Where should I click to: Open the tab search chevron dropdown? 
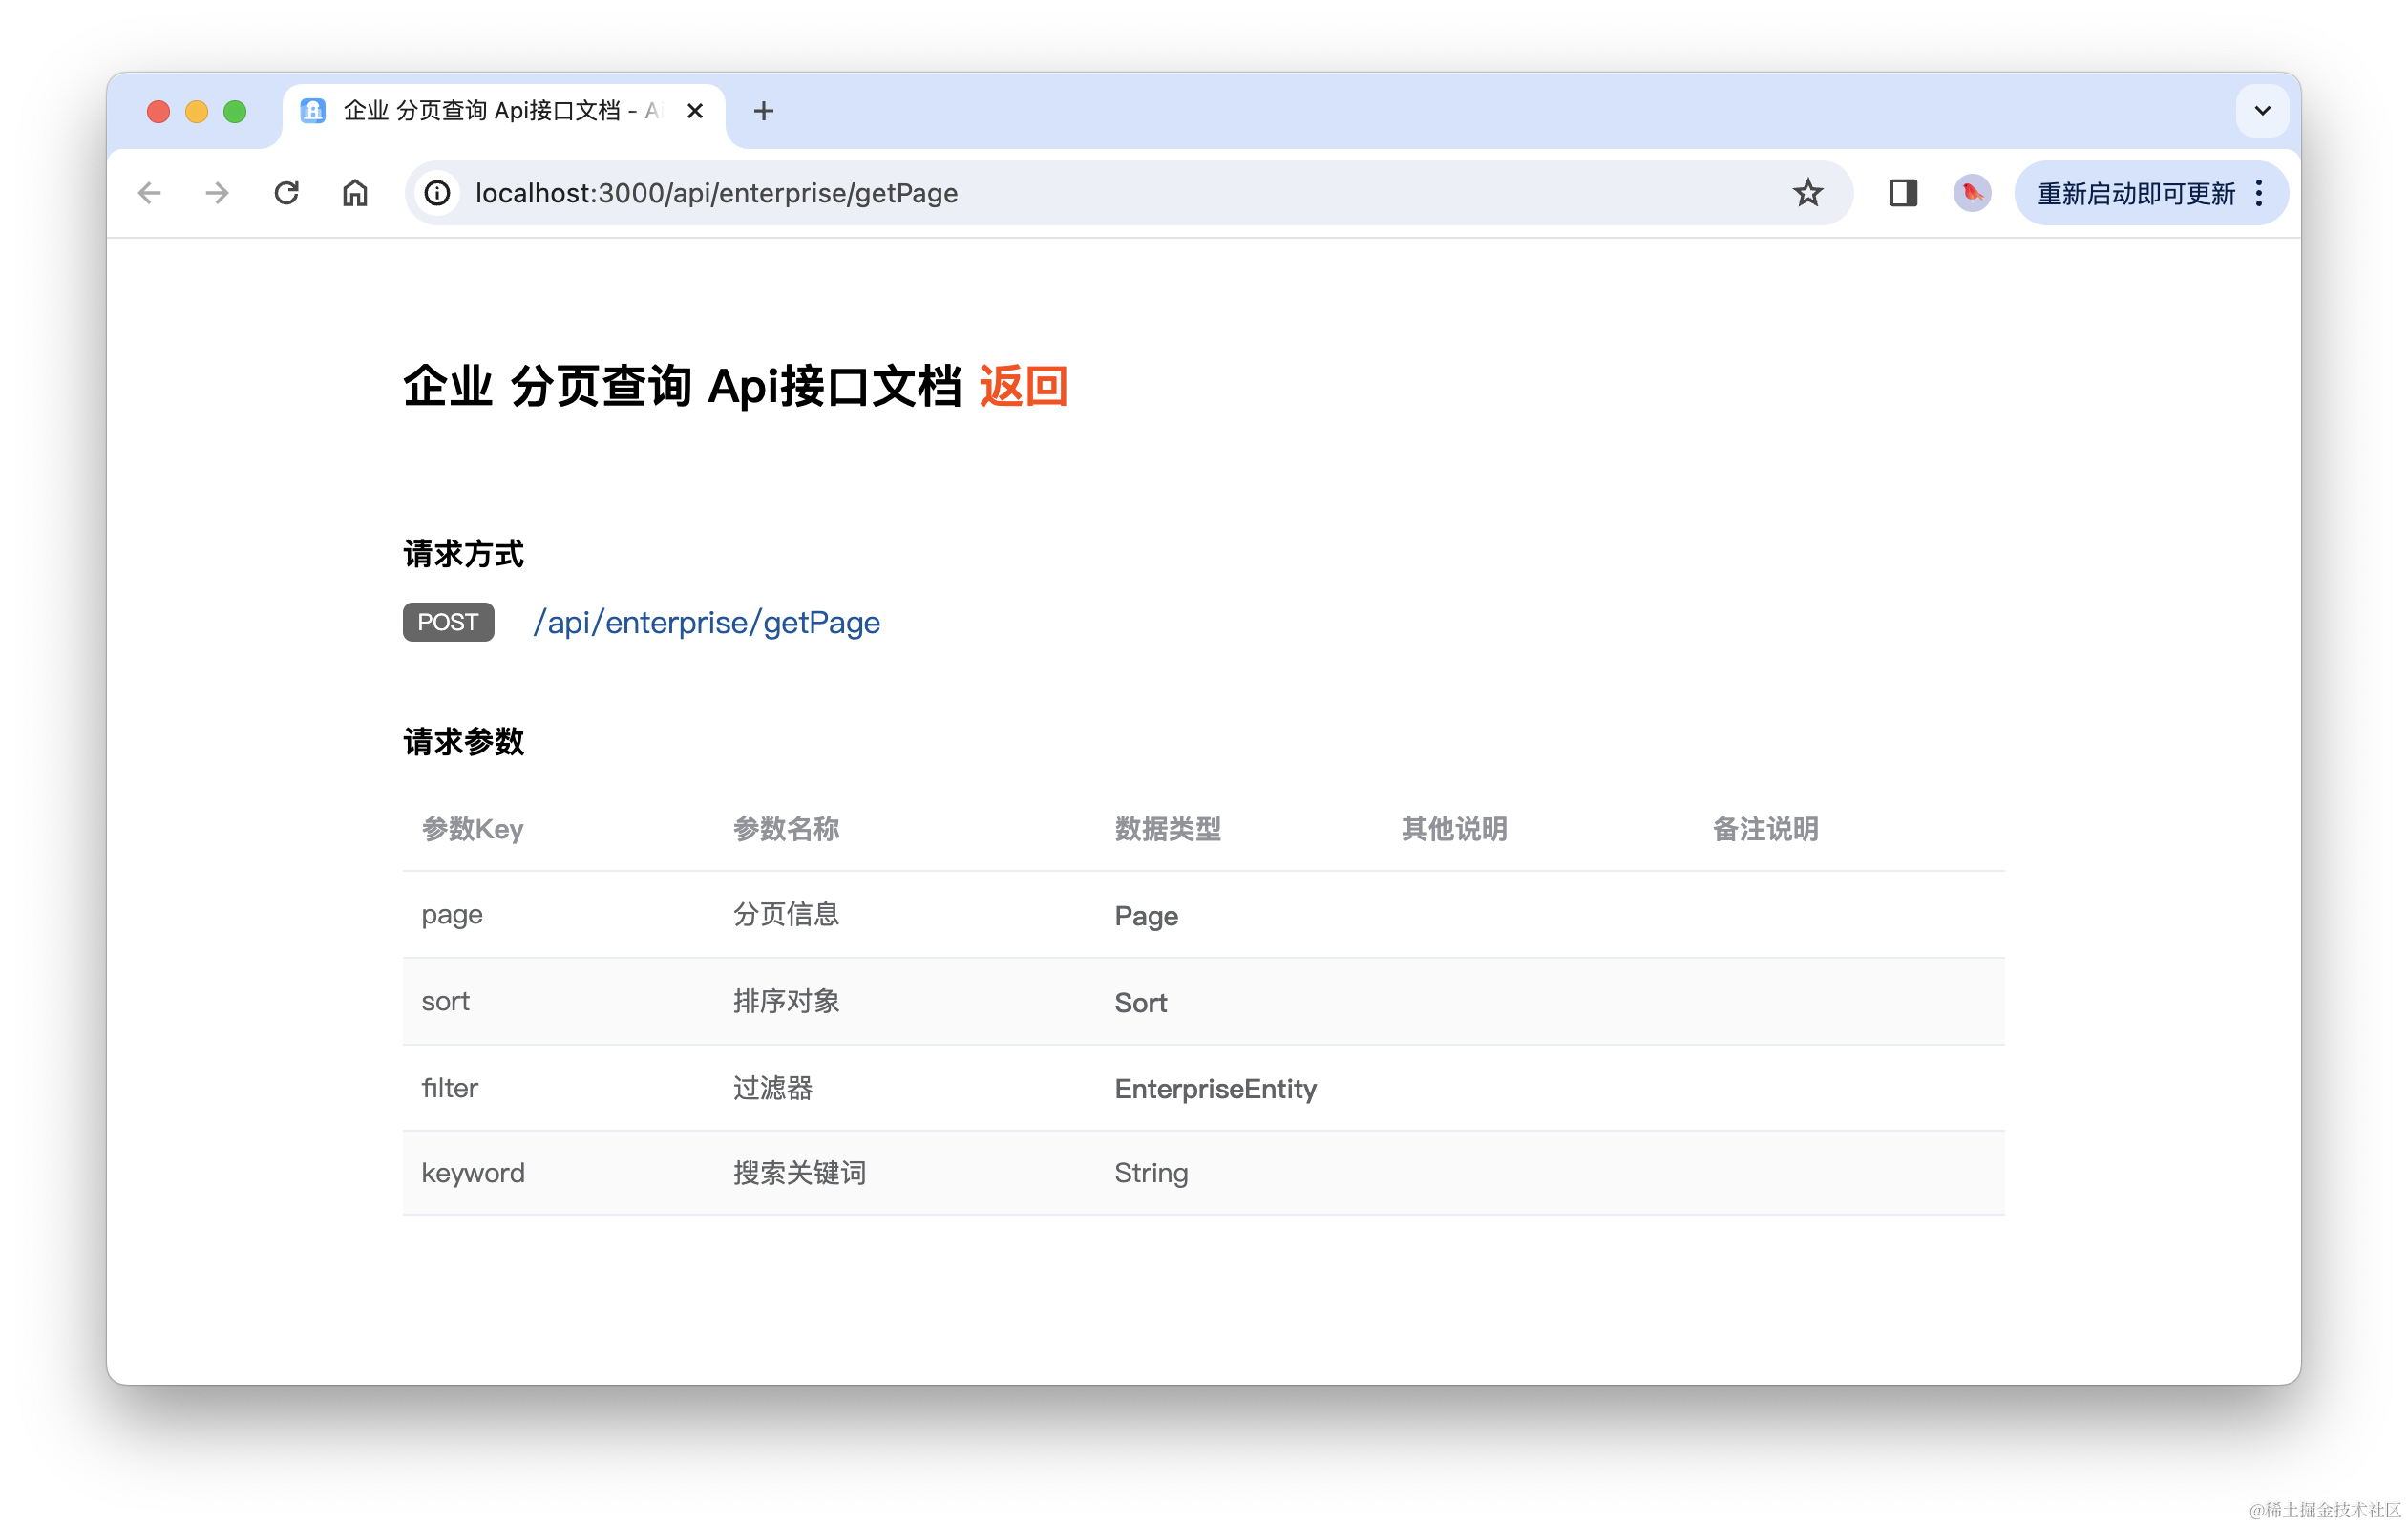(2261, 111)
